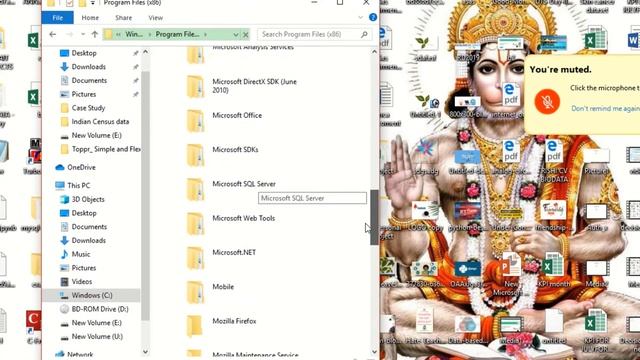Screen dimensions: 640x360
Task: Select Microsoft.NET folder icon
Action: coord(195,258)
